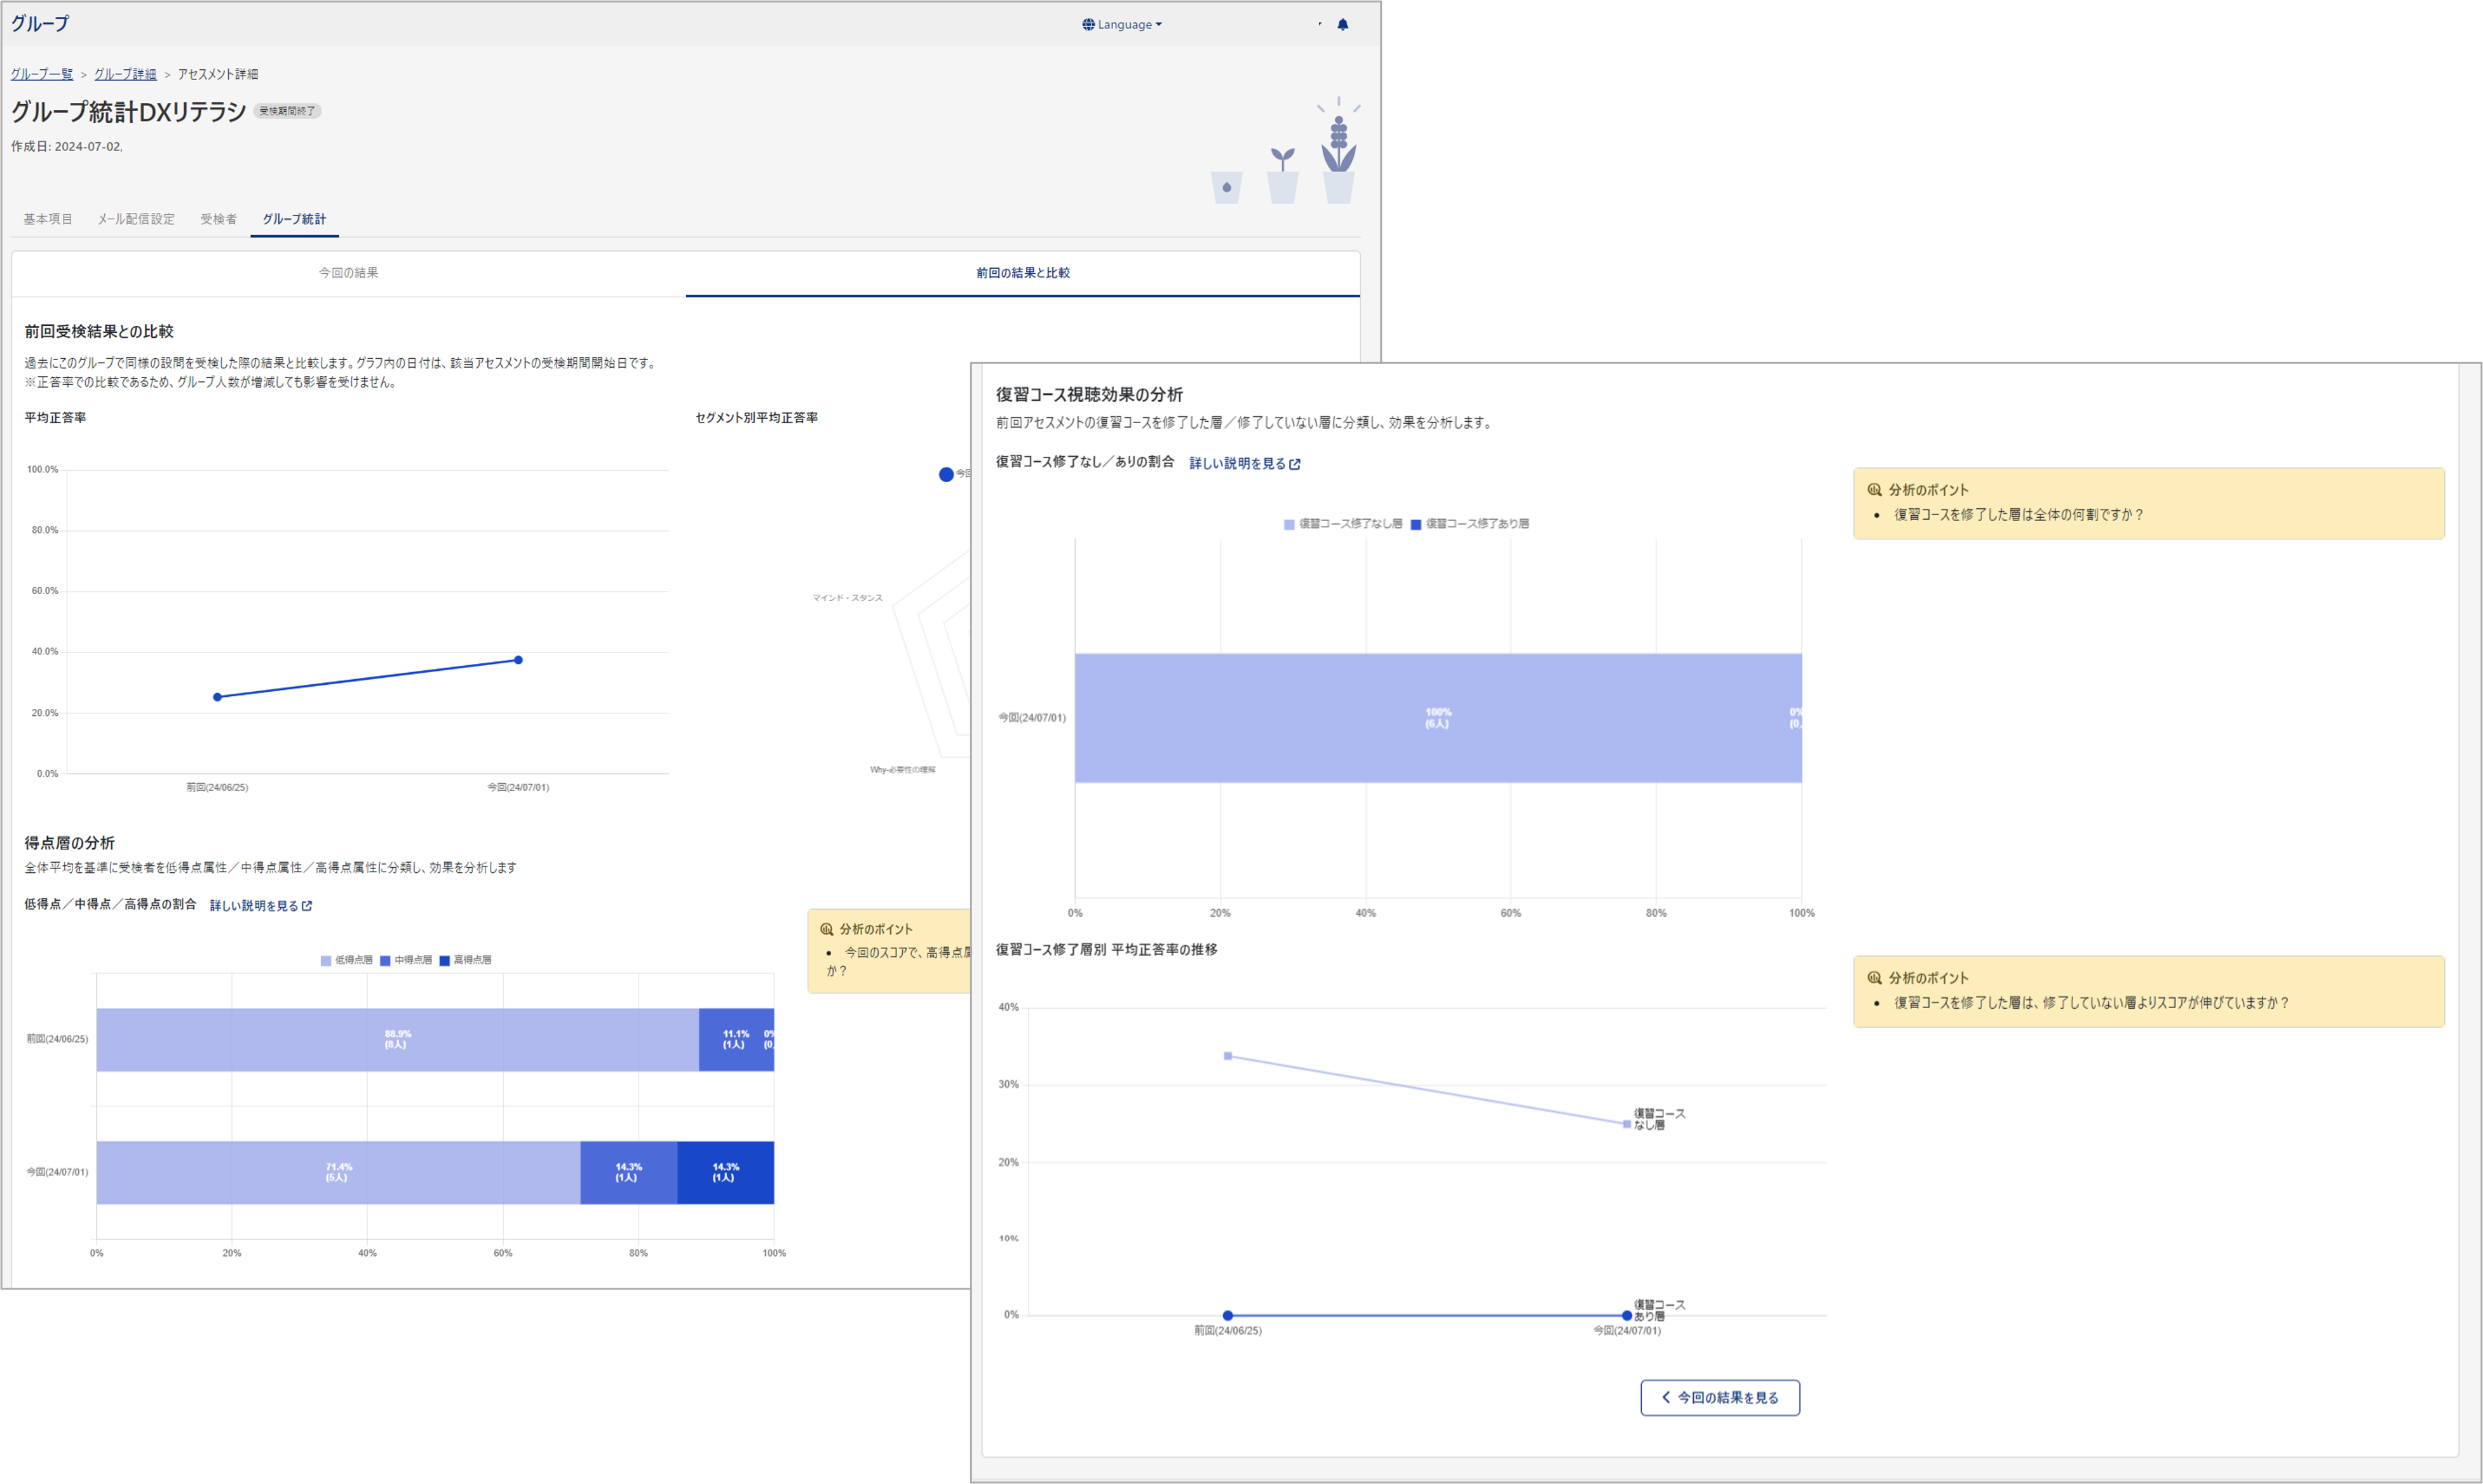Click the 今回(24/07/01) data point on line chart
This screenshot has width=2483, height=1484.
click(x=518, y=660)
